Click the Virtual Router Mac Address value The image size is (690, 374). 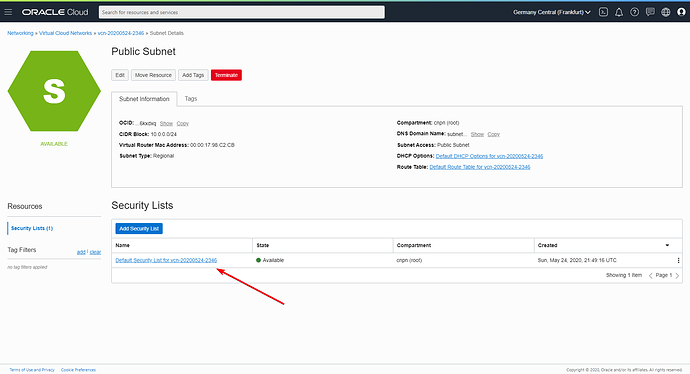coord(212,145)
